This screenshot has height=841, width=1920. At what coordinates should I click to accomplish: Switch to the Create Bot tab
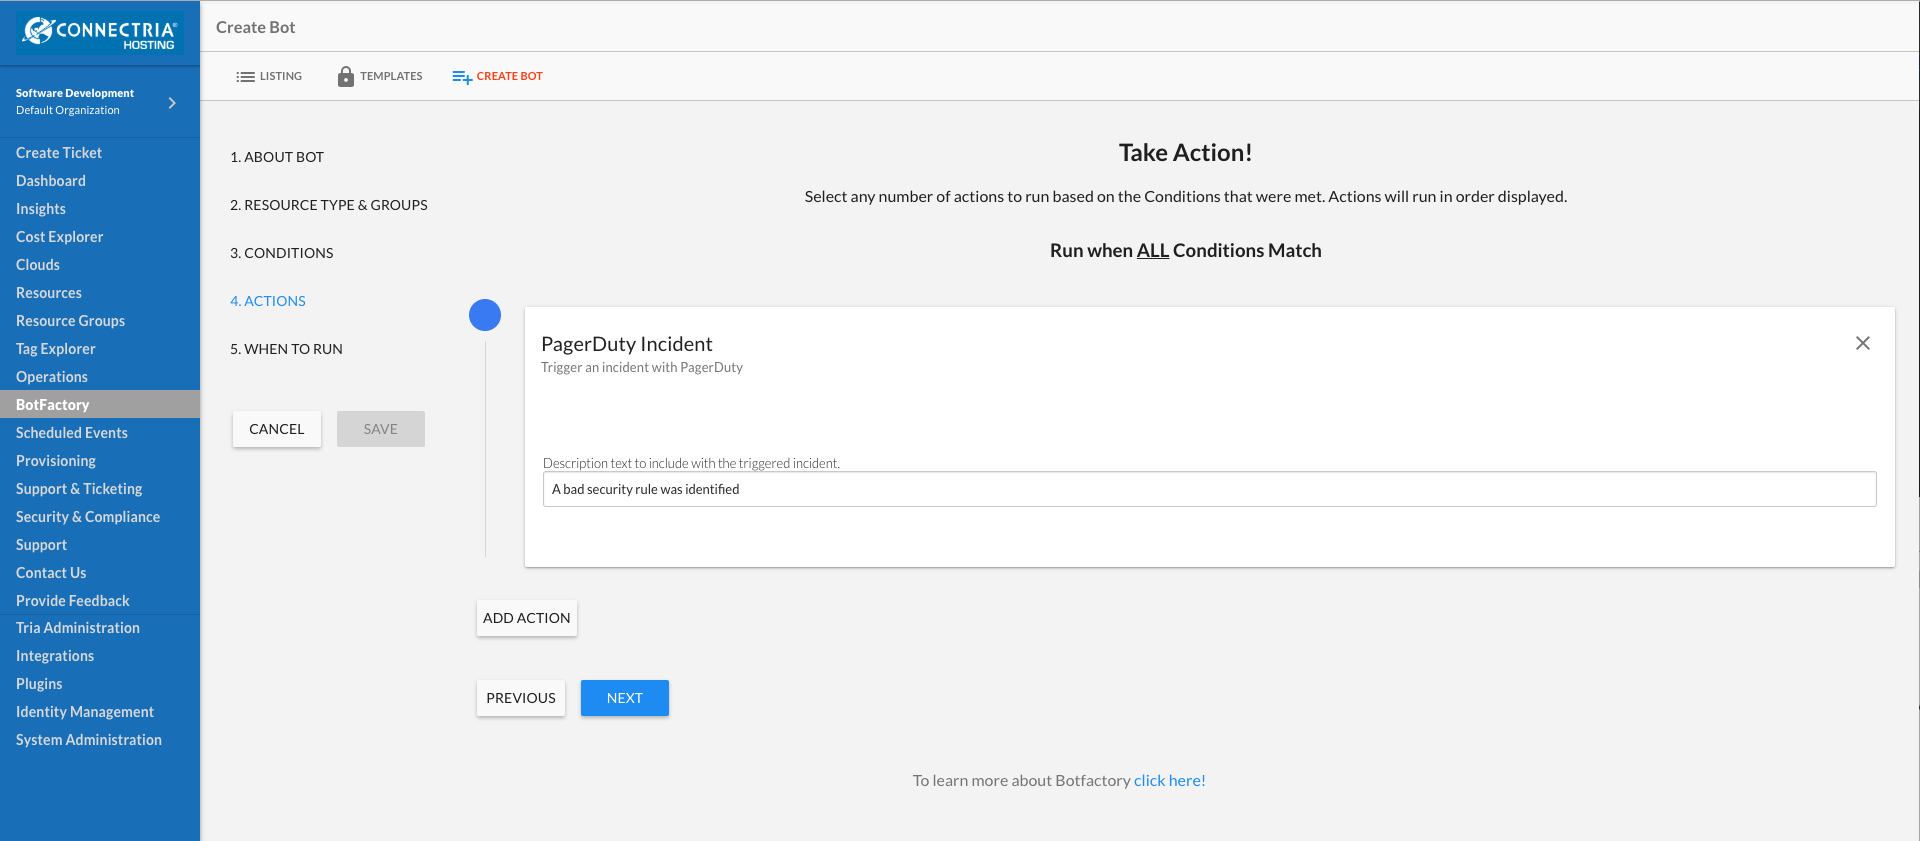(x=498, y=76)
